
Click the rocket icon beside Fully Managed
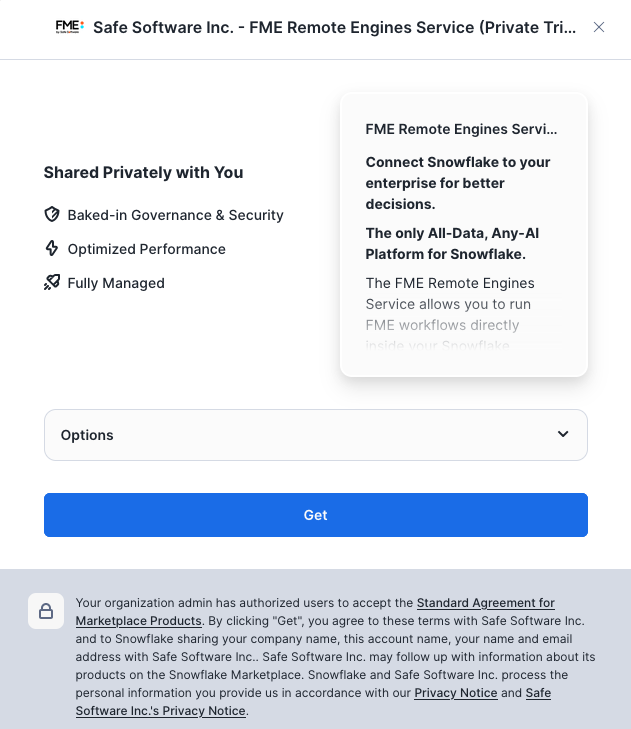pos(52,283)
